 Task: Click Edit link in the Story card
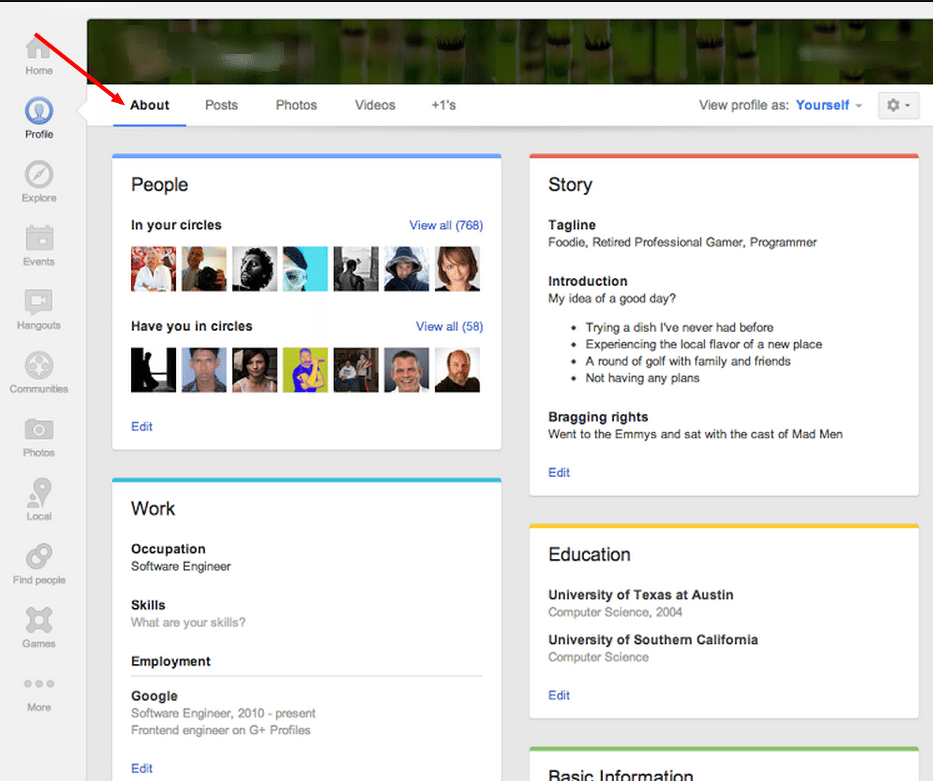point(559,473)
